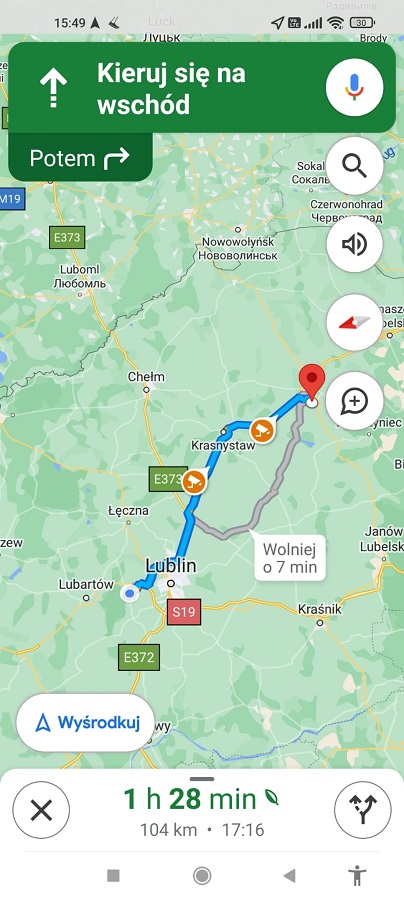Viewport: 404px width, 900px height.
Task: Tap the Android back navigation triangle
Action: tap(289, 875)
